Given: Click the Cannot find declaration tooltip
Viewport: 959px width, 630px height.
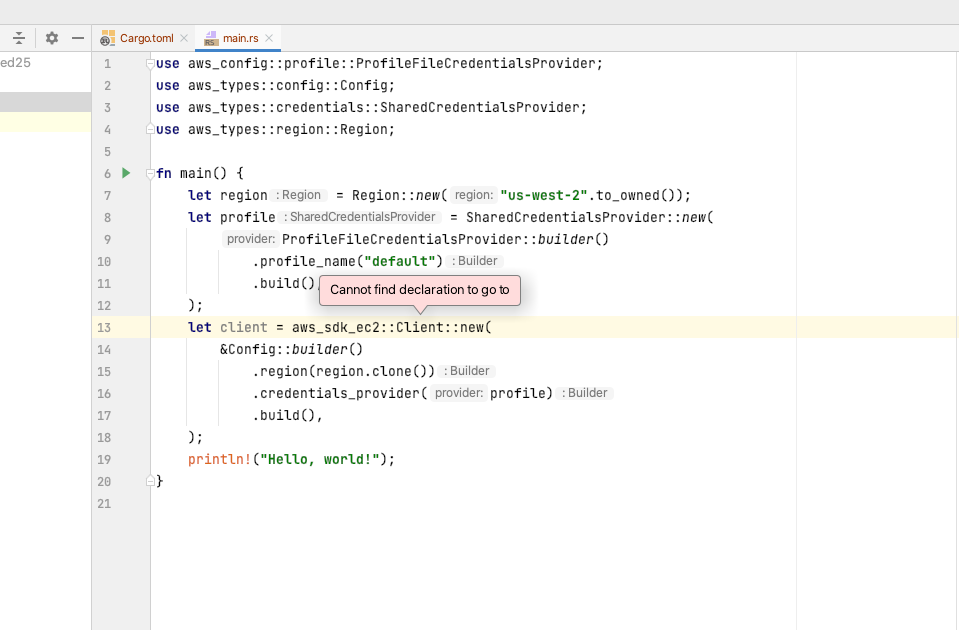Looking at the screenshot, I should pyautogui.click(x=421, y=290).
